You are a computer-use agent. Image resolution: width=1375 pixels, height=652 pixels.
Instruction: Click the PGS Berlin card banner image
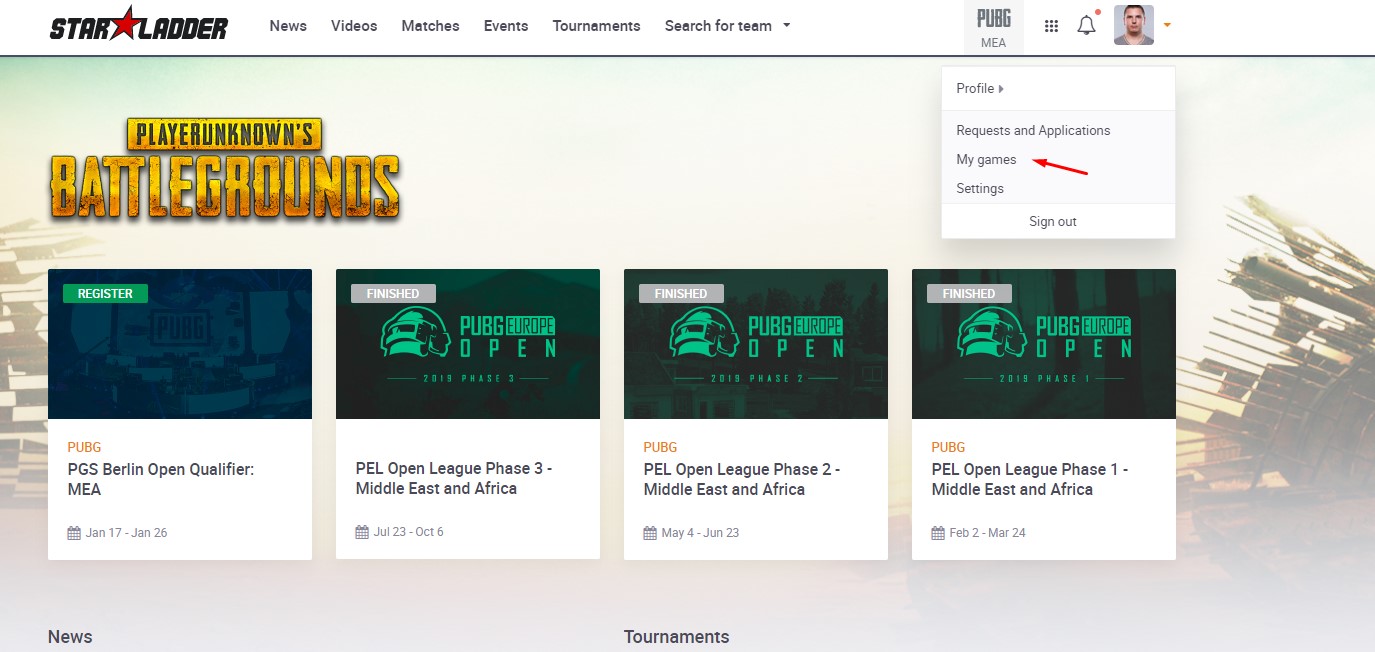point(180,344)
